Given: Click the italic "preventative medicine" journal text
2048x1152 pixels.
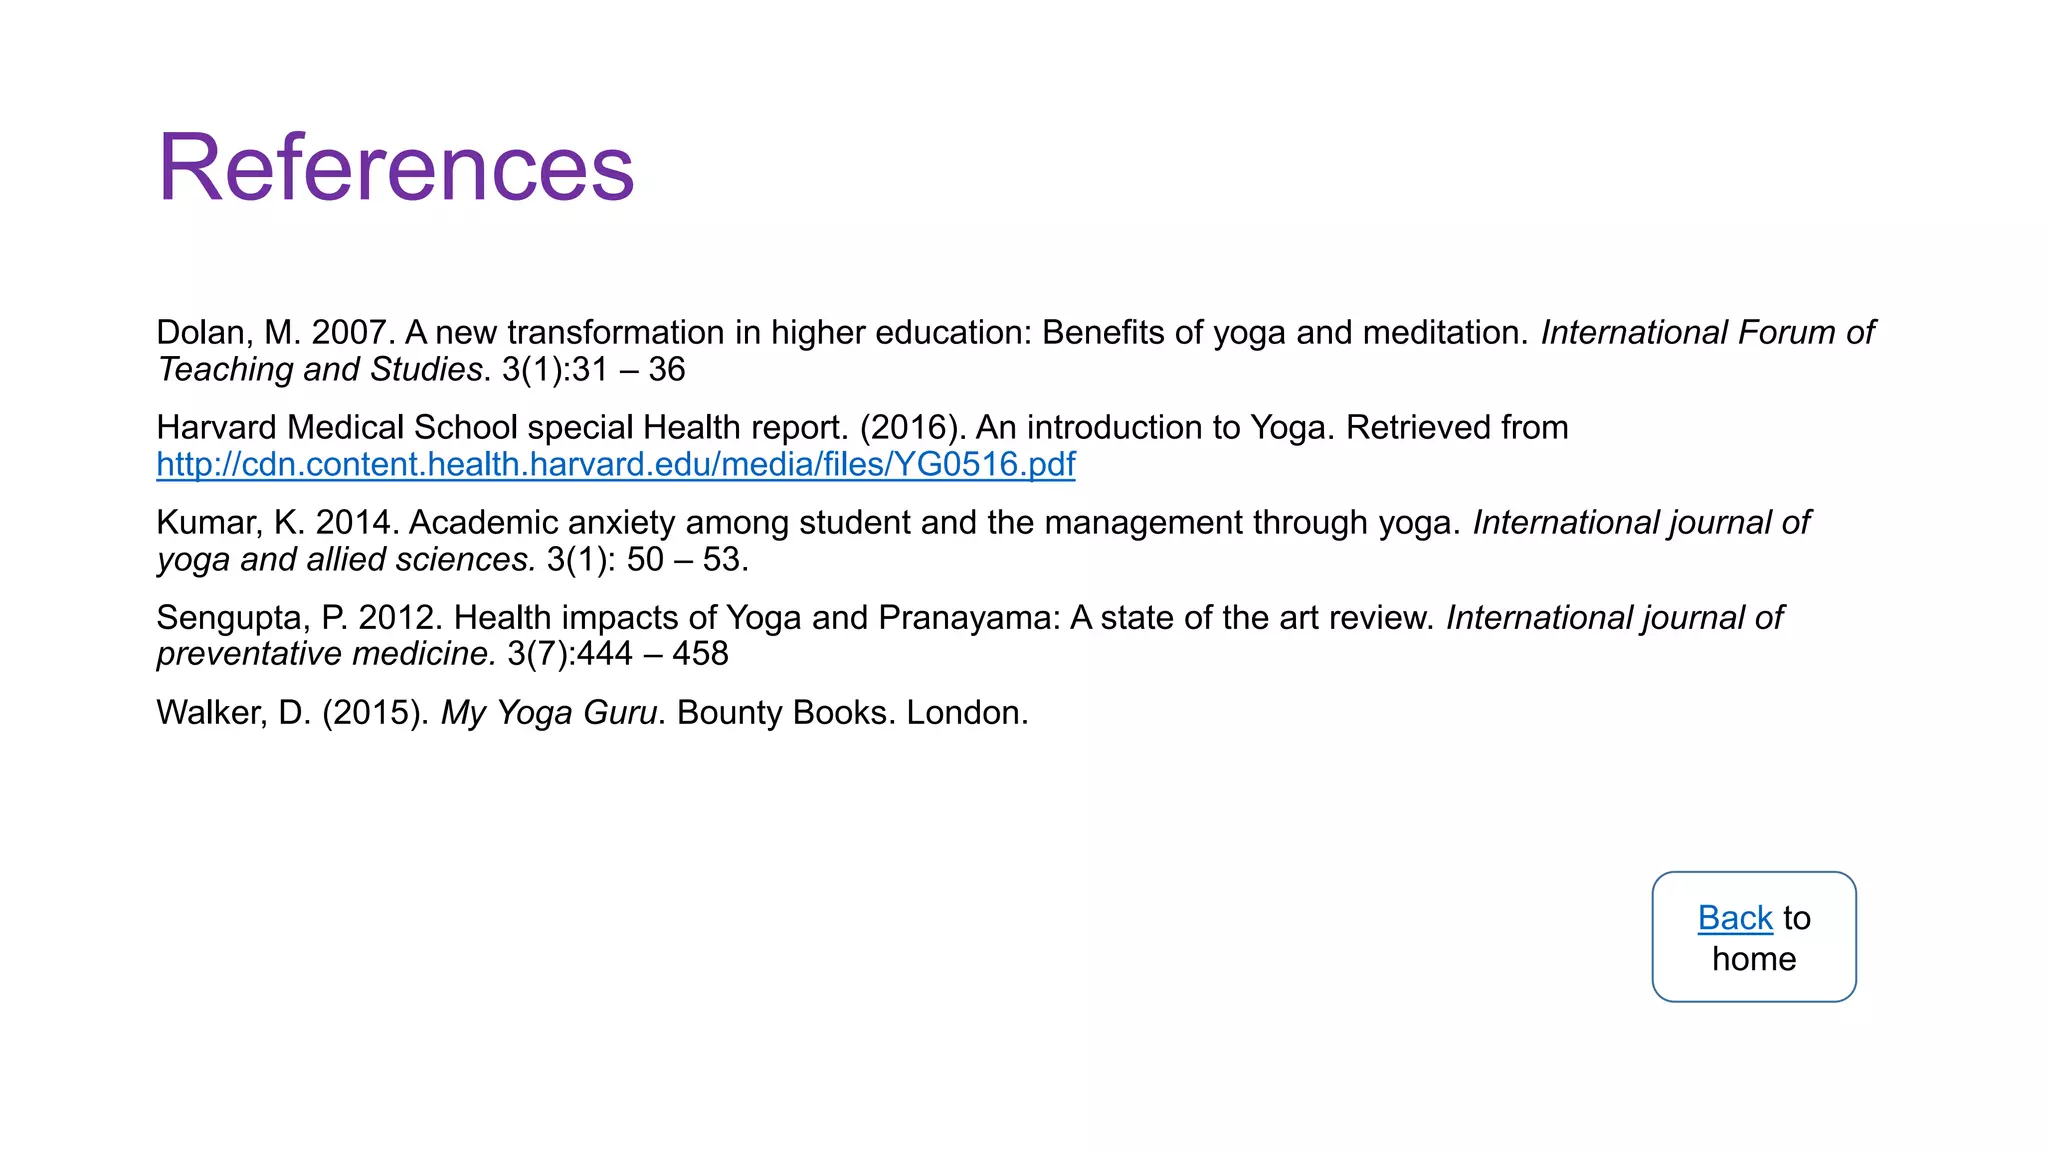Looking at the screenshot, I should tap(326, 654).
